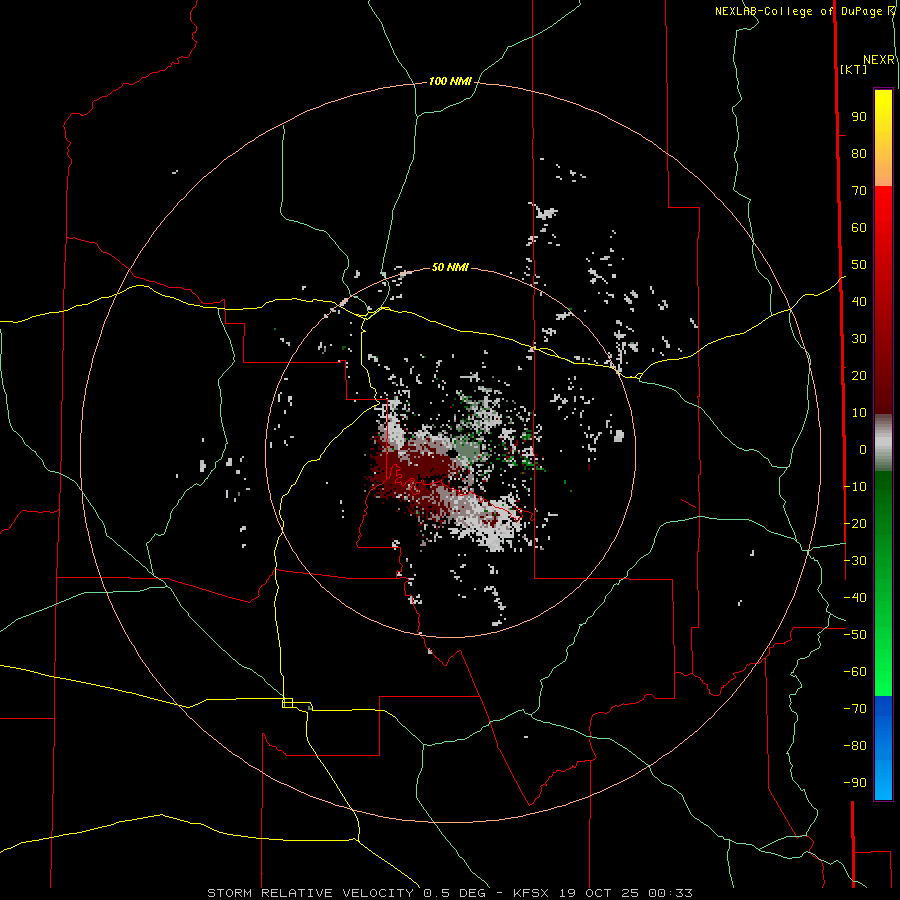Select the "-80" value on the velocity scale
900x900 pixels.
855,746
